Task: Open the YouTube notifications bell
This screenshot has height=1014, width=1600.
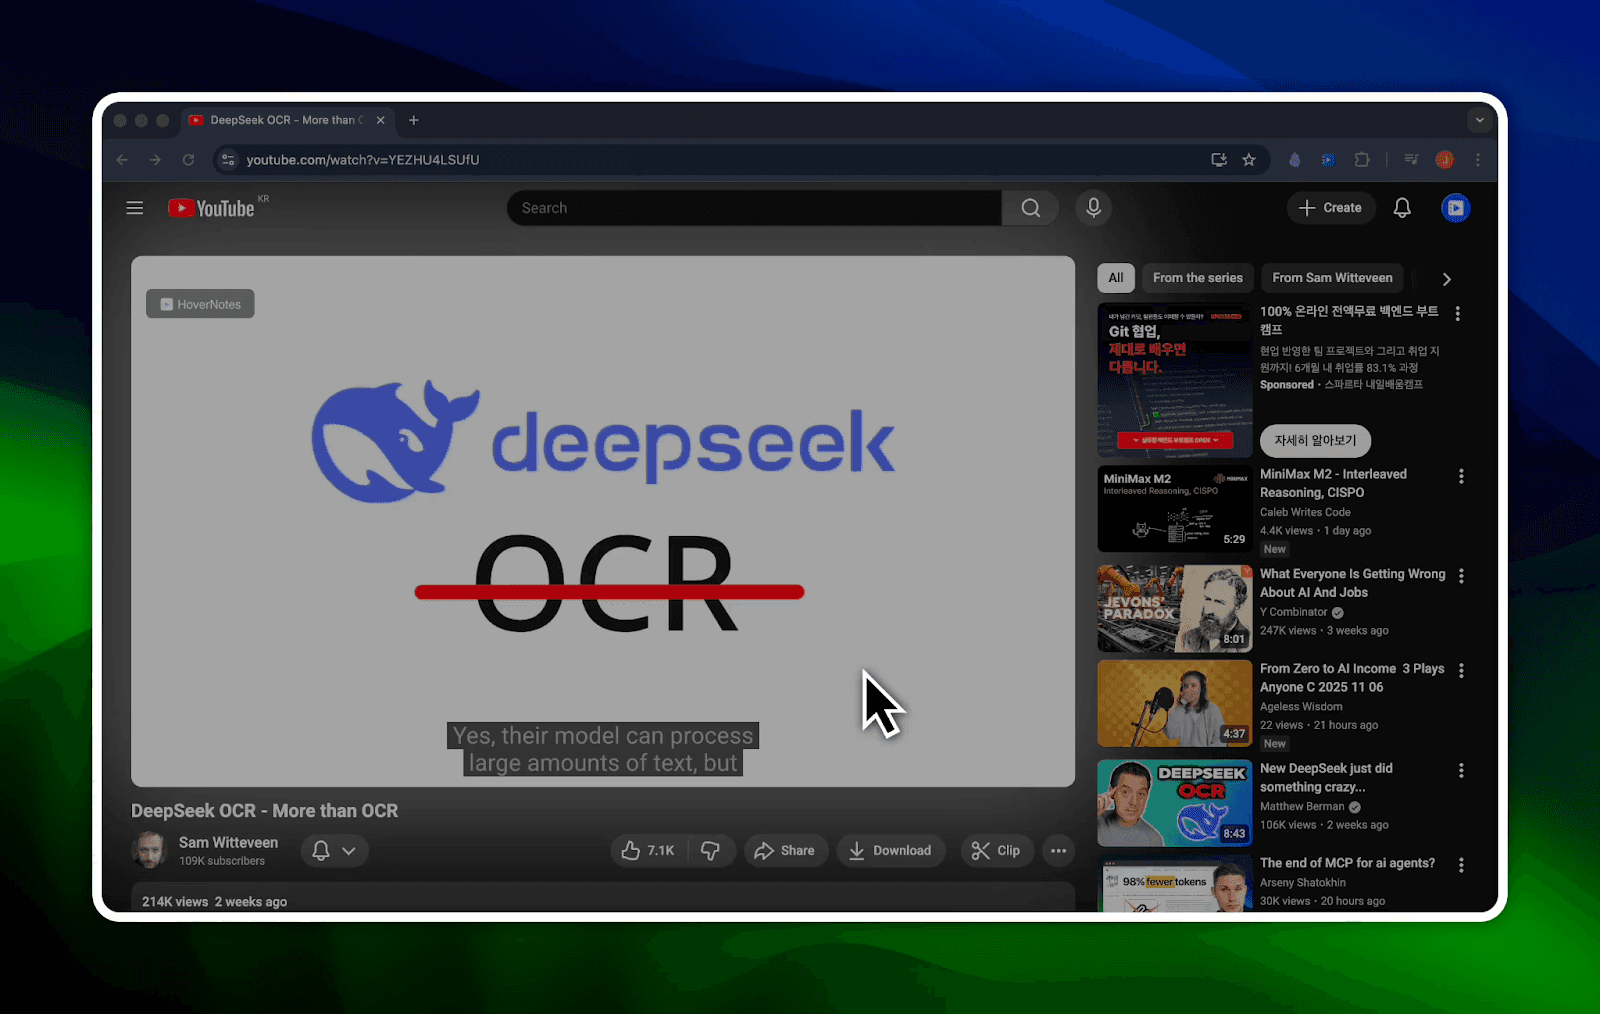Action: pyautogui.click(x=1402, y=208)
